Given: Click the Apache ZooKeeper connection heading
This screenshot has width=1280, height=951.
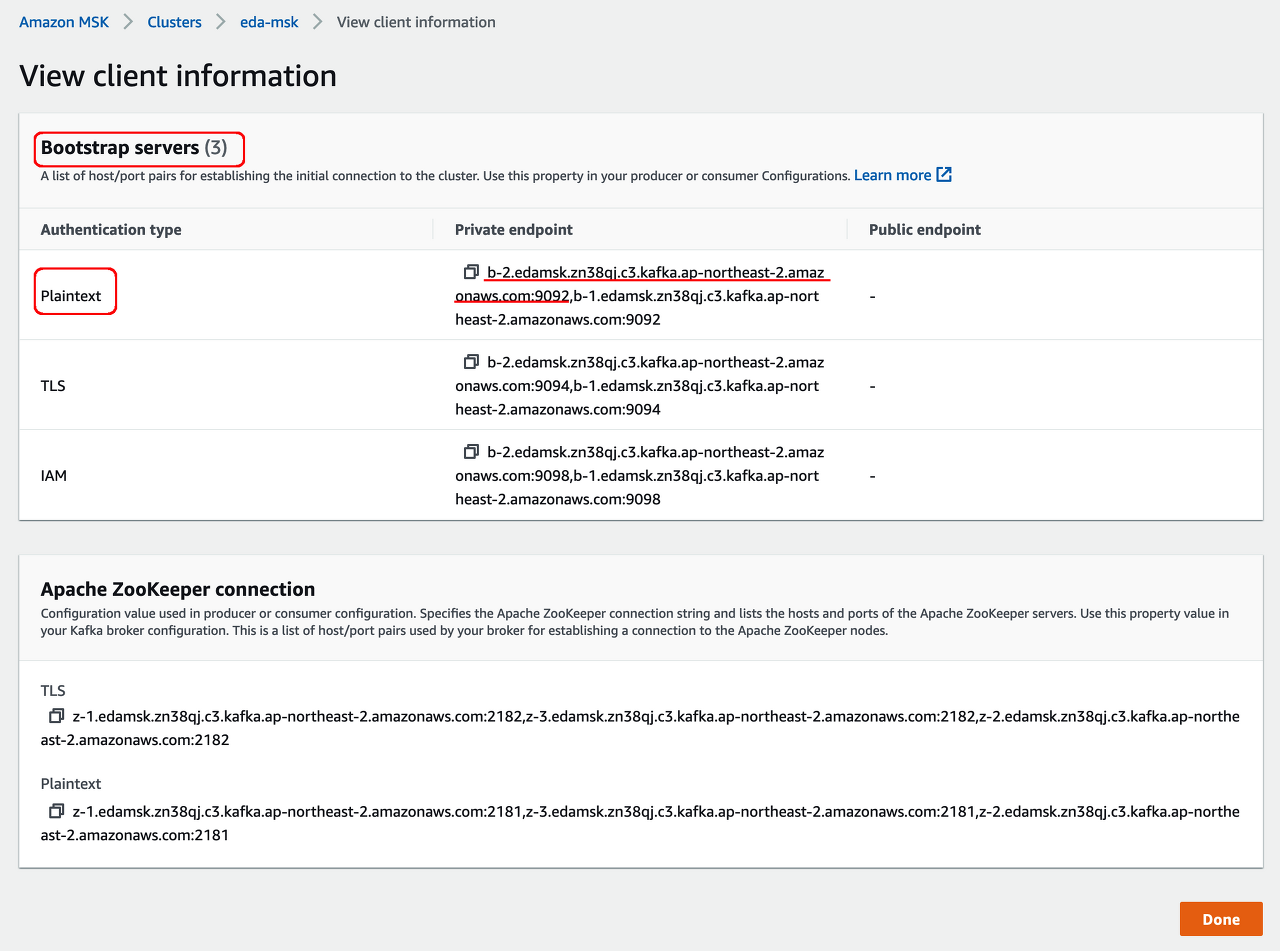Looking at the screenshot, I should [x=178, y=589].
